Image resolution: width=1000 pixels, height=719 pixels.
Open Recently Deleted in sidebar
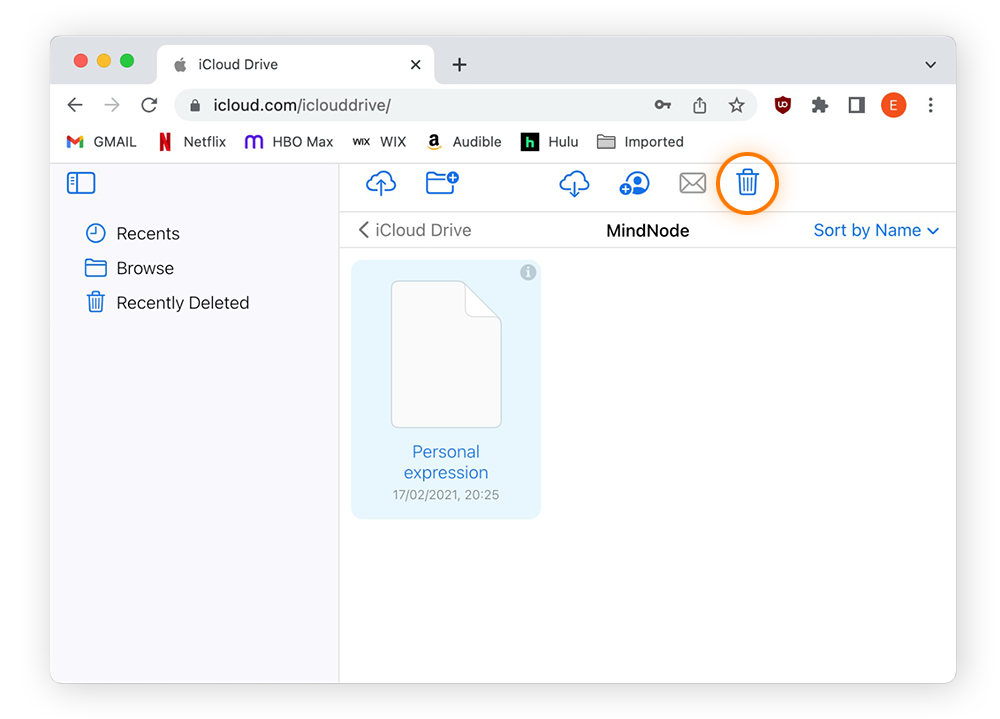[x=167, y=302]
